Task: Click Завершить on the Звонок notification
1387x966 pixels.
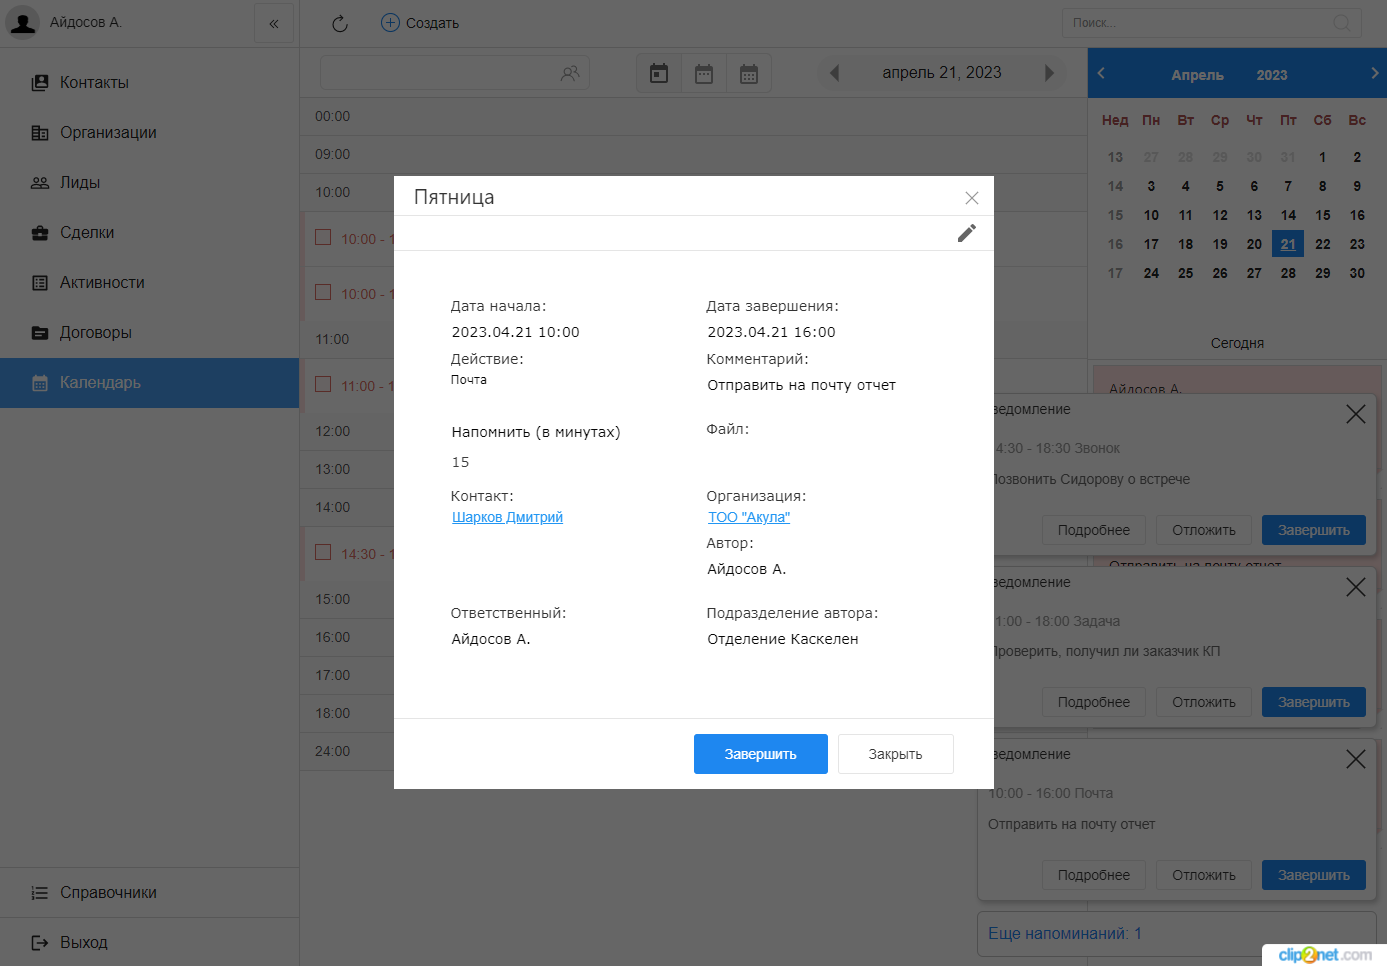Action: click(x=1314, y=530)
